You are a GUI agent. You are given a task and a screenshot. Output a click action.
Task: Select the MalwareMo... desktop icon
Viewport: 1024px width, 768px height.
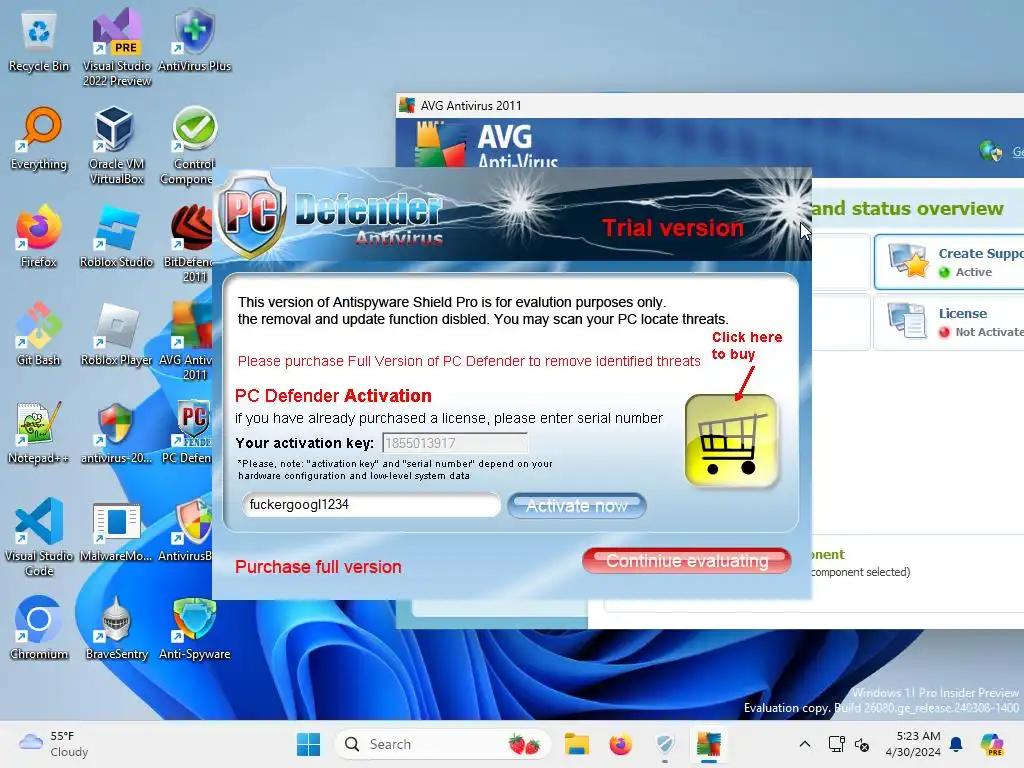pos(116,530)
